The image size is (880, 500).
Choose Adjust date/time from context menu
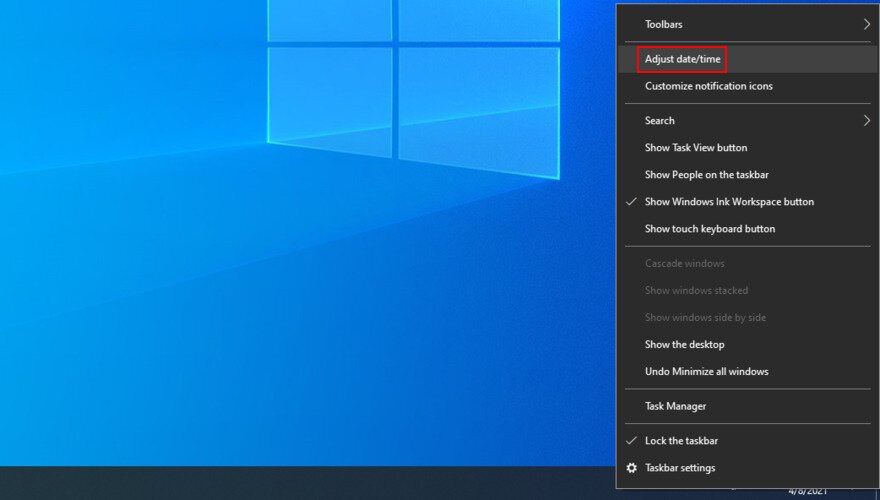pyautogui.click(x=748, y=59)
